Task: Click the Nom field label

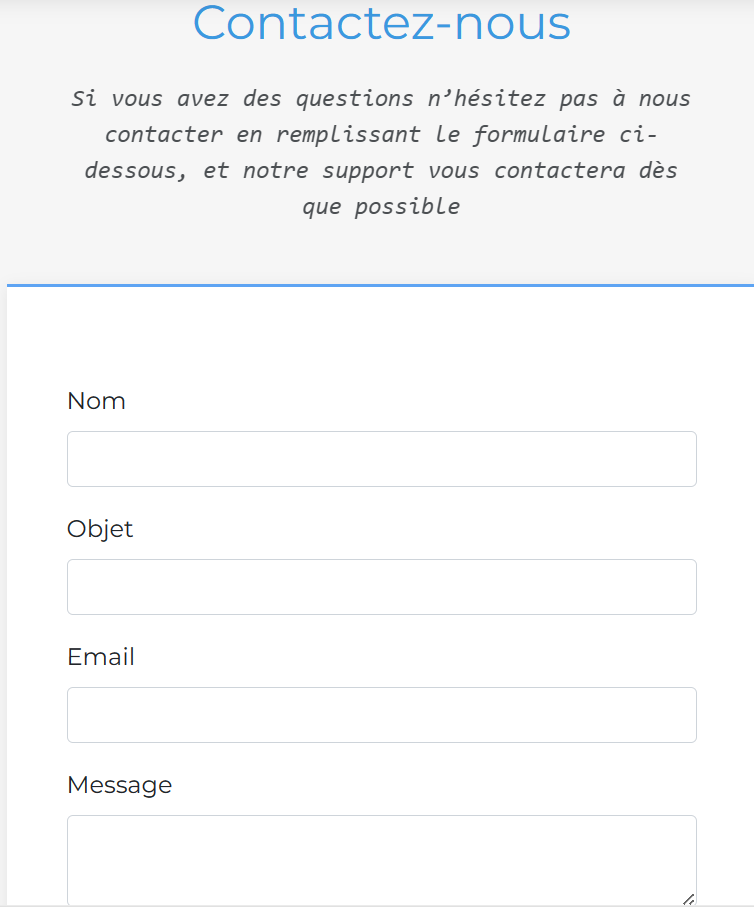Action: tap(96, 400)
